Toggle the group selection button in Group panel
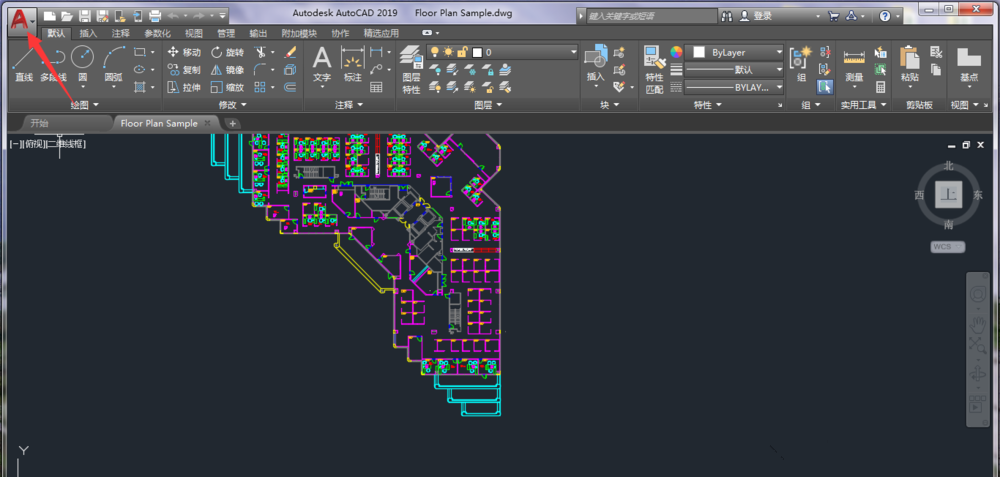 pos(825,87)
